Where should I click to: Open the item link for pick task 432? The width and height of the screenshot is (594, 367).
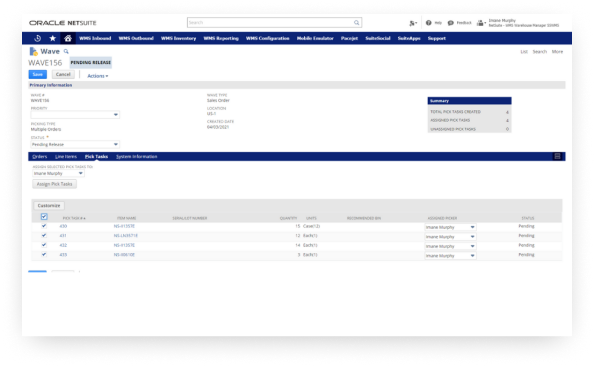(124, 245)
